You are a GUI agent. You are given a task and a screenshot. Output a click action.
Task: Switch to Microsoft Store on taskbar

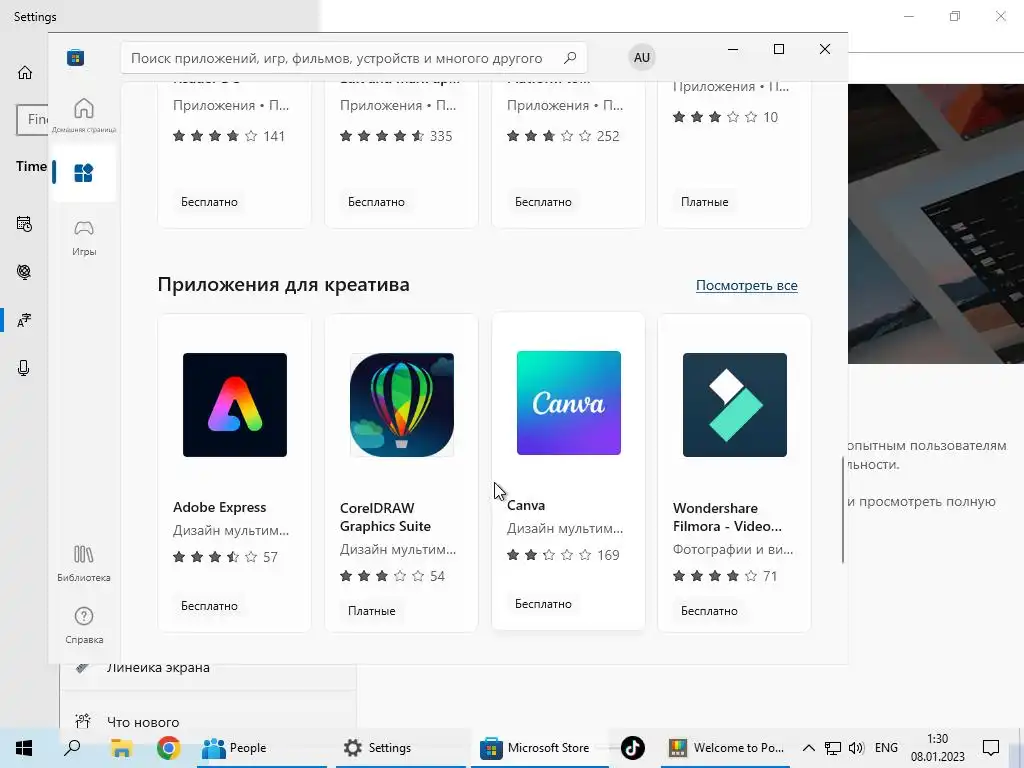click(538, 748)
